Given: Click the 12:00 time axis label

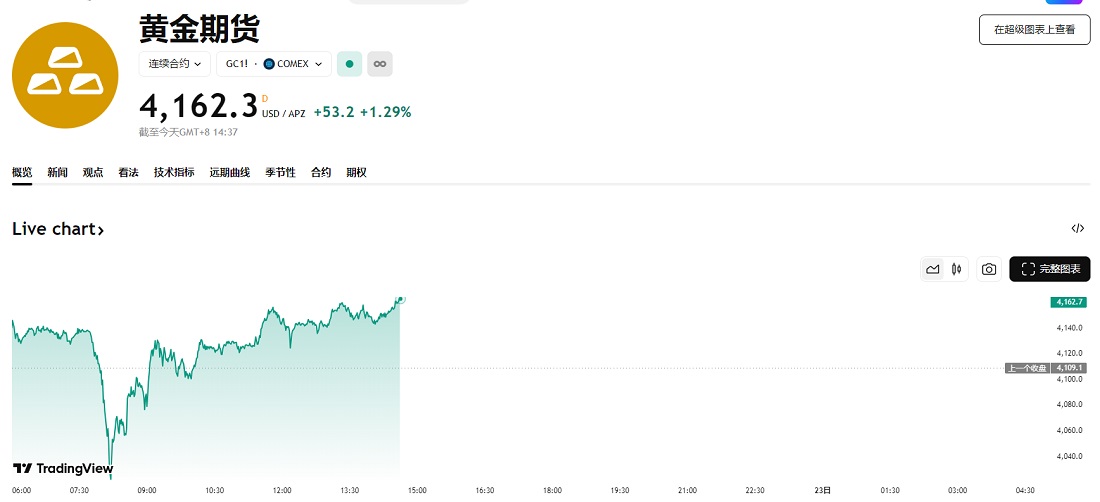Looking at the screenshot, I should pyautogui.click(x=282, y=491).
